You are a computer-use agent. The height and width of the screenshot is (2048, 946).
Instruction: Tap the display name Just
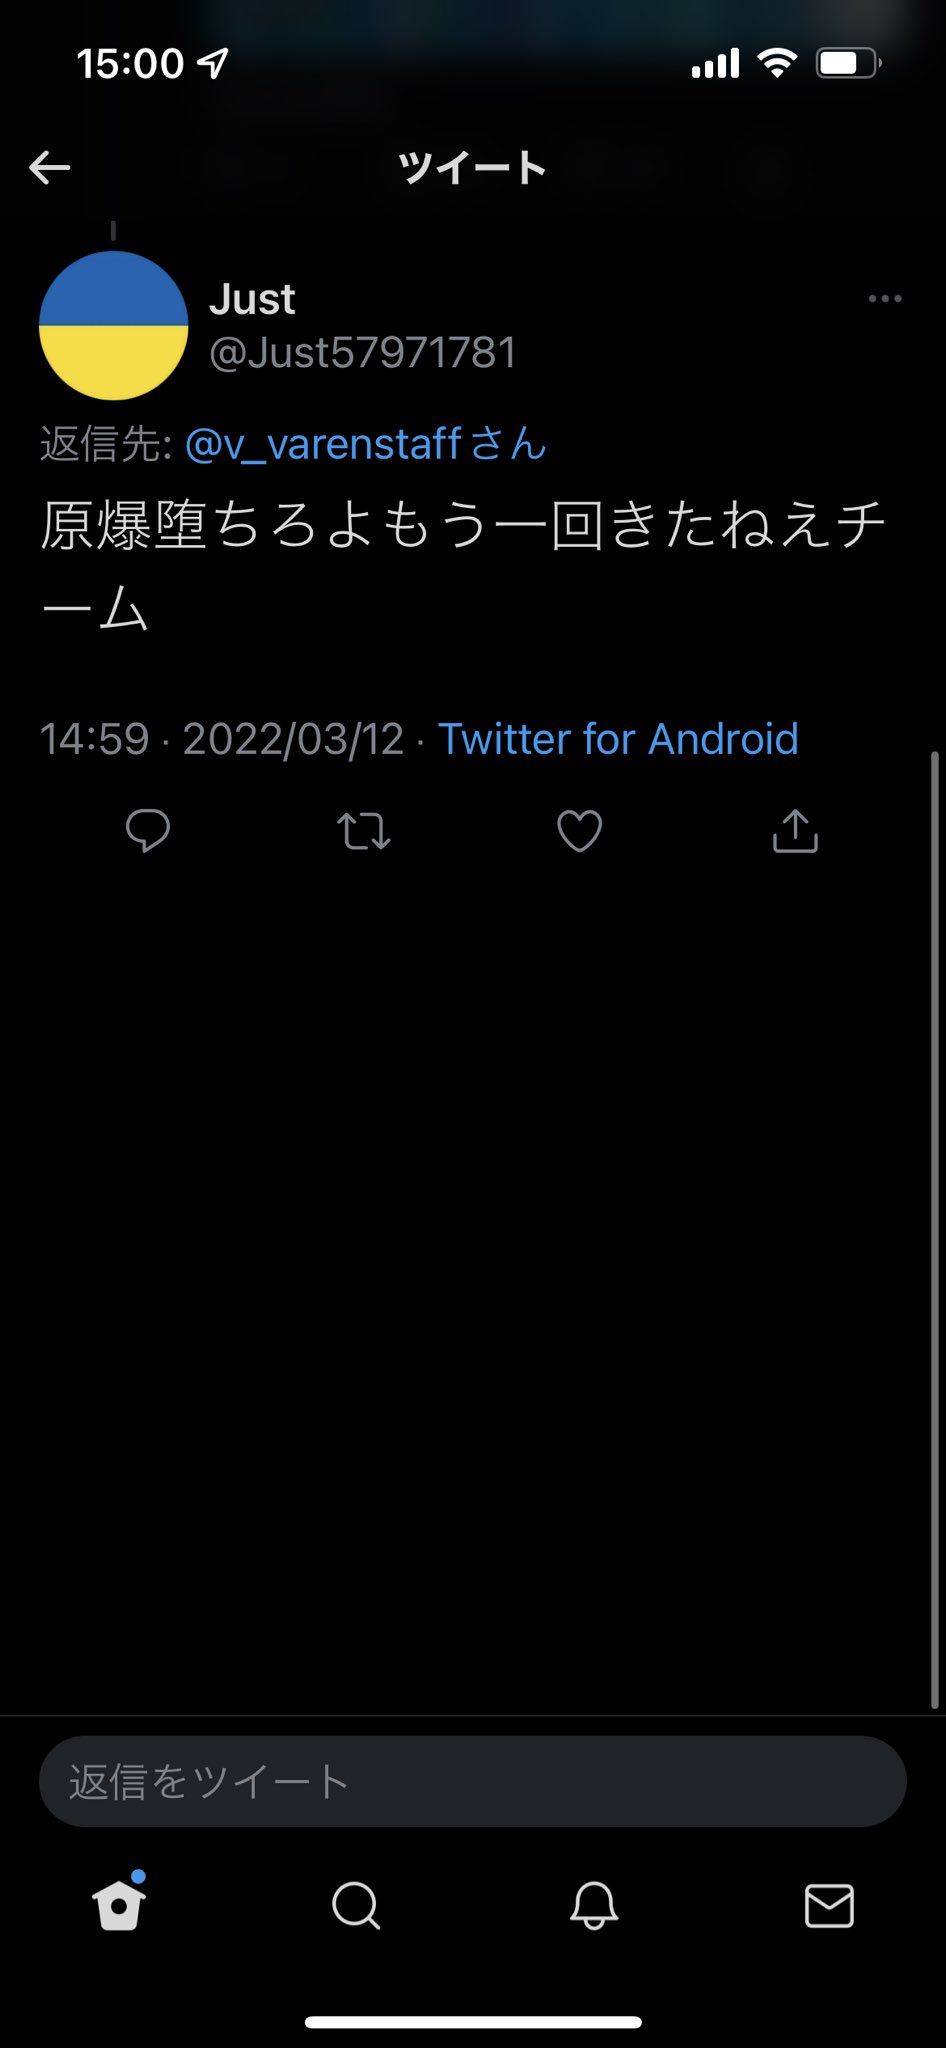252,299
